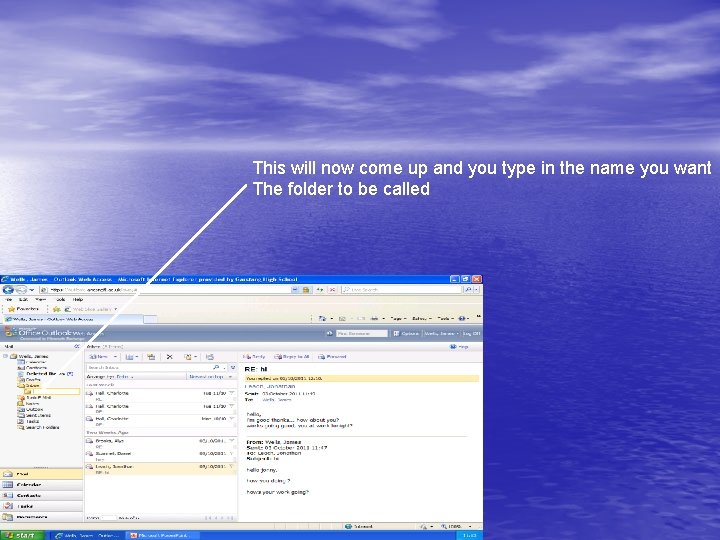Open the address bar history dropdown

pos(295,290)
